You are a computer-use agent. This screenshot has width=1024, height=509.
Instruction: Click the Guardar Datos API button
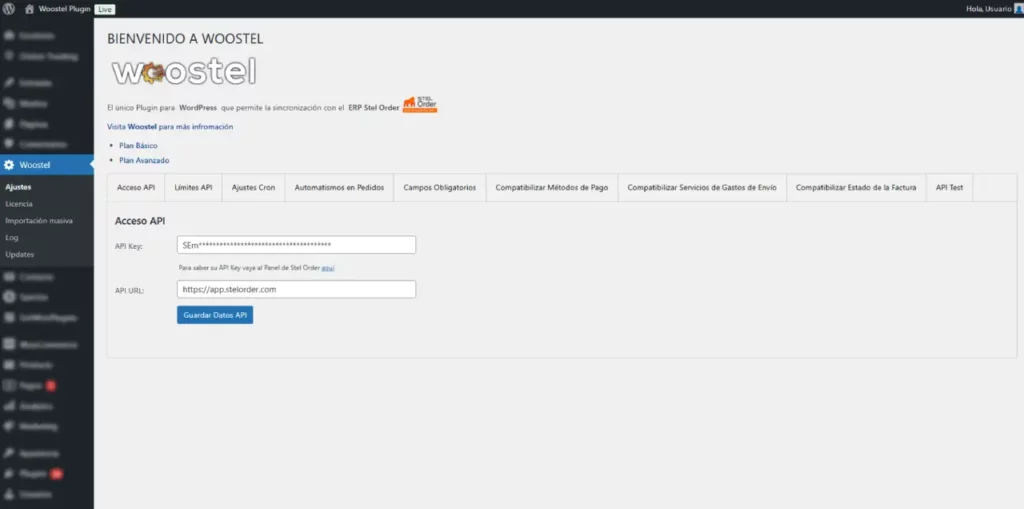(x=215, y=315)
